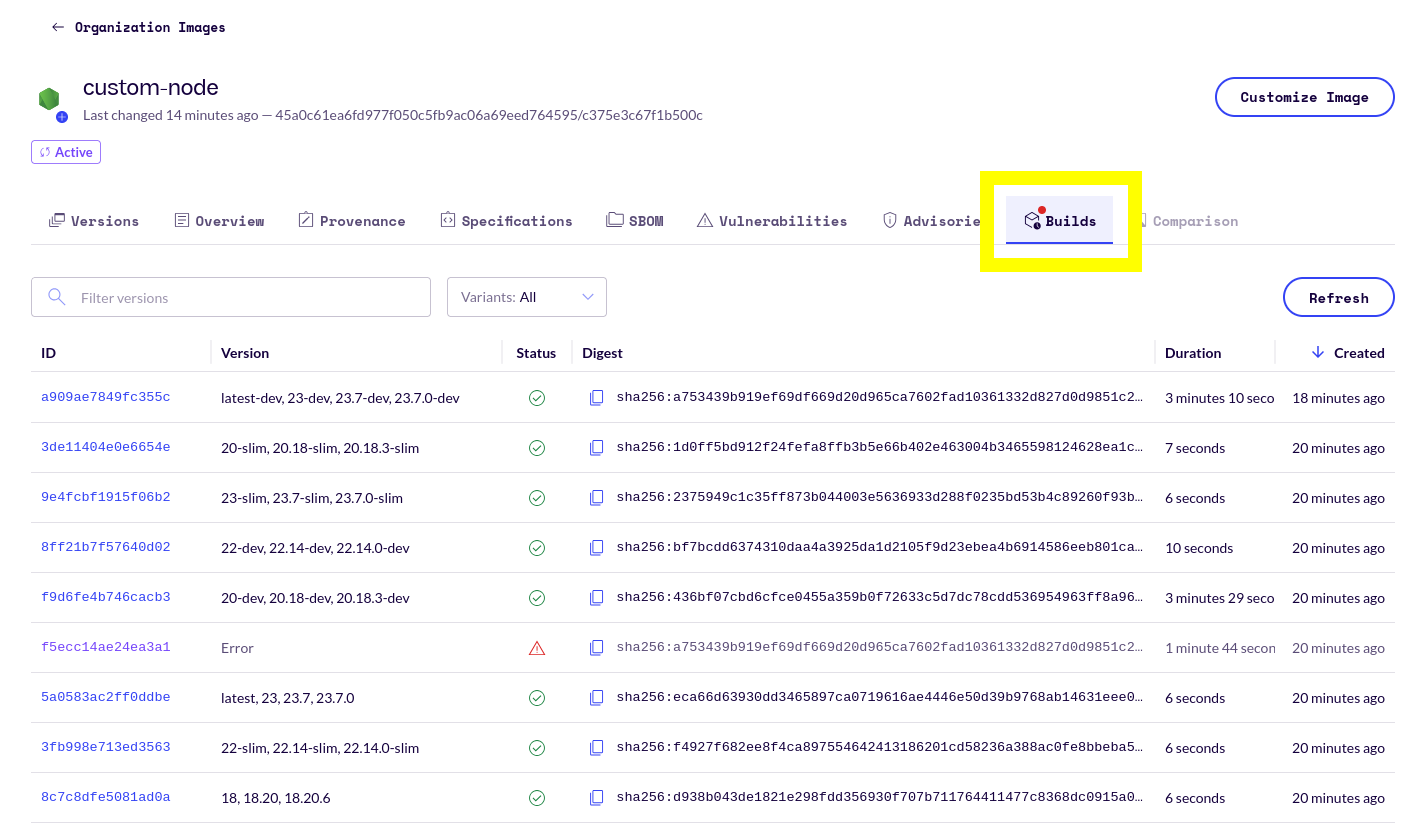Click the green custom-node image icon
Screen dimensions: 1423x828
point(49,100)
